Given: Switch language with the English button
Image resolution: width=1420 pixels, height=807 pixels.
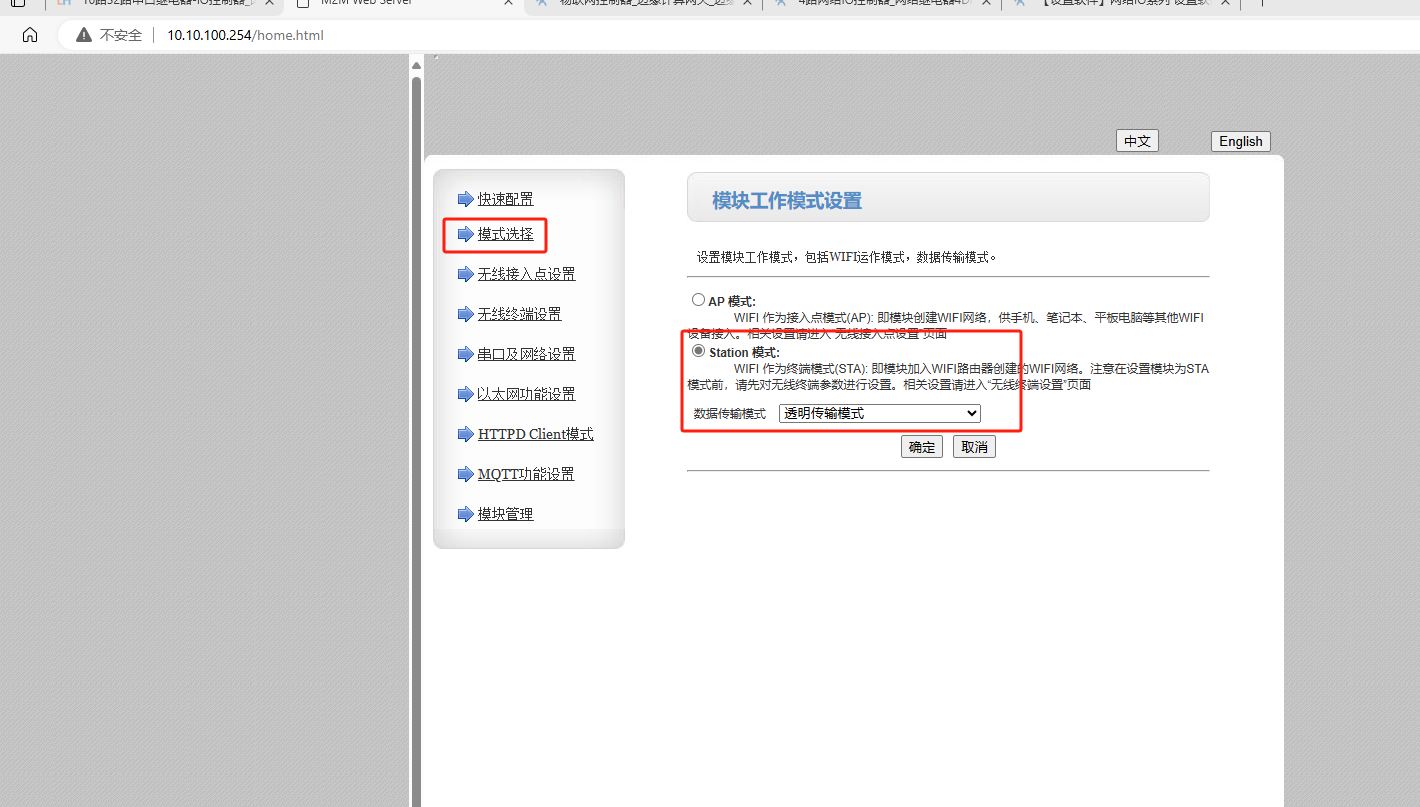Looking at the screenshot, I should [x=1240, y=141].
